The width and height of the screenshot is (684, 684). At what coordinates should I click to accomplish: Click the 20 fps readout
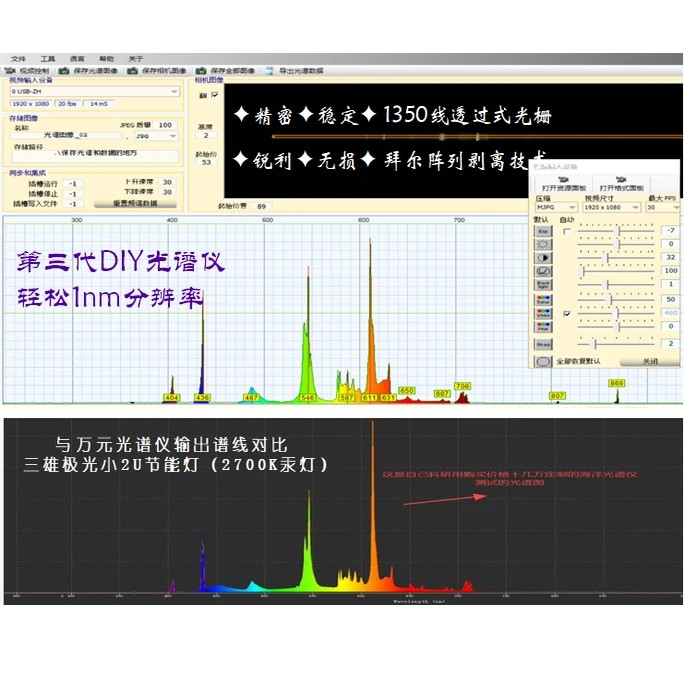pos(67,104)
